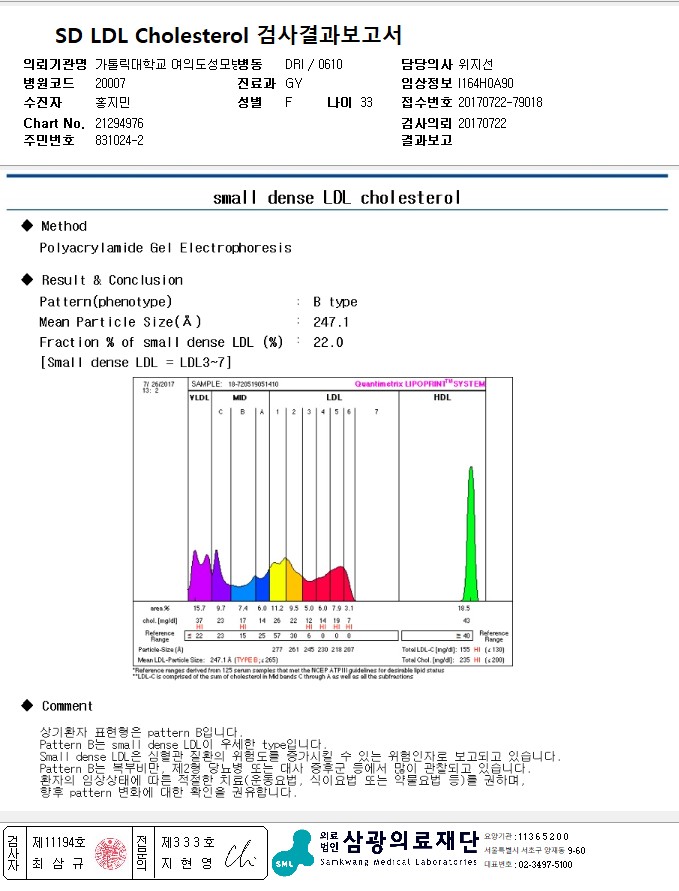Click the specialist name '지현영'
Image resolution: width=679 pixels, height=891 pixels.
point(187,864)
